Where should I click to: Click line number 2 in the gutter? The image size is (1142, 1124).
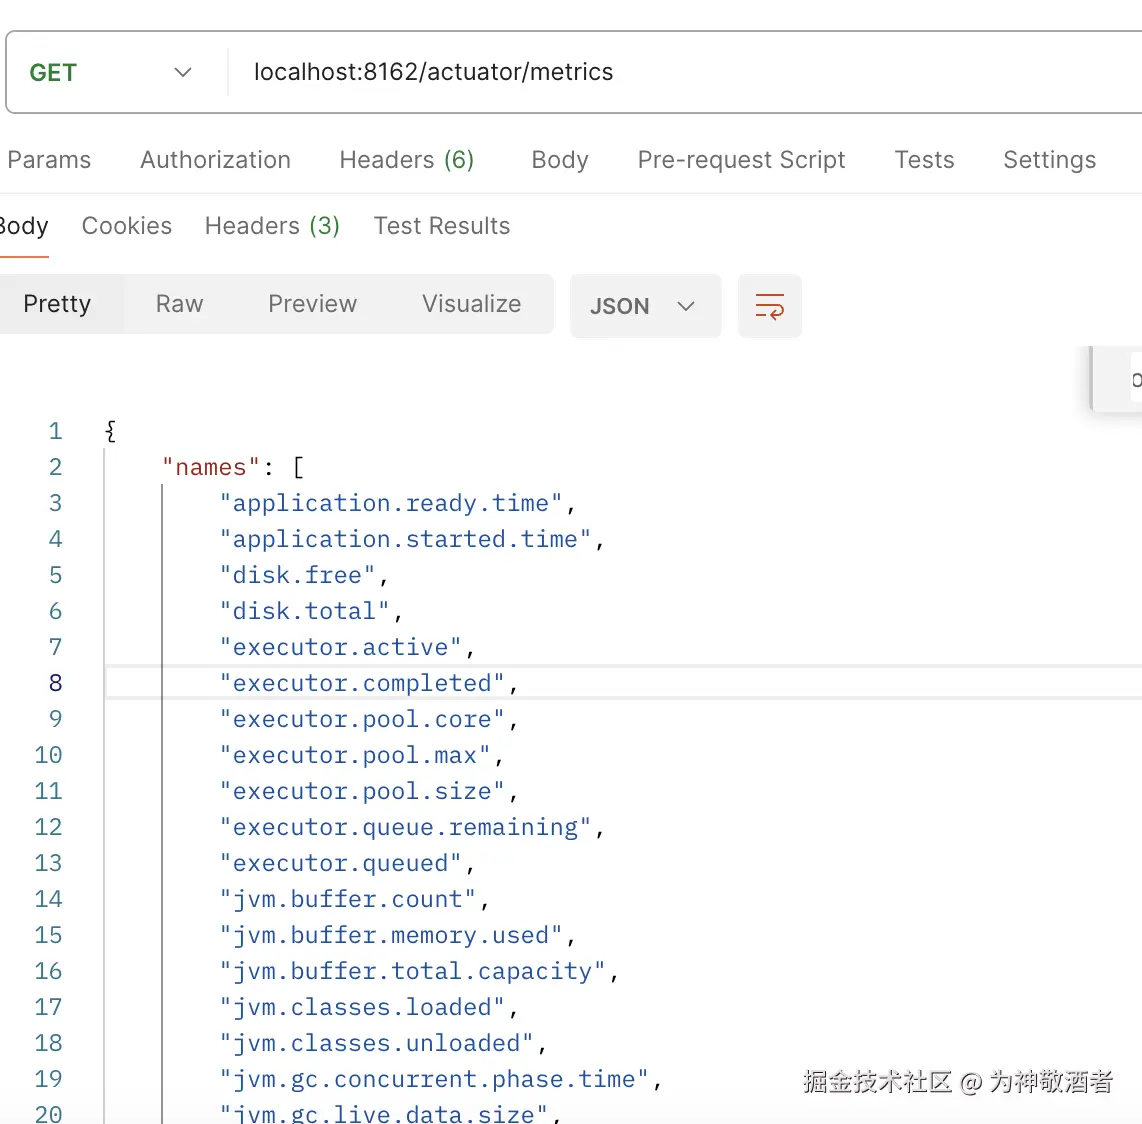pos(55,467)
